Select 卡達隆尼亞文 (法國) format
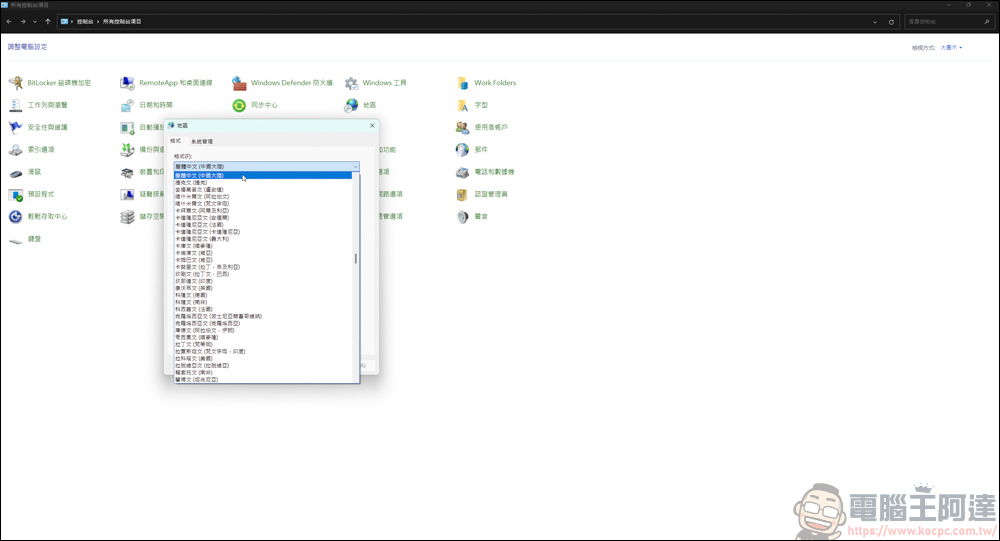The height and width of the screenshot is (541, 1000). point(263,225)
